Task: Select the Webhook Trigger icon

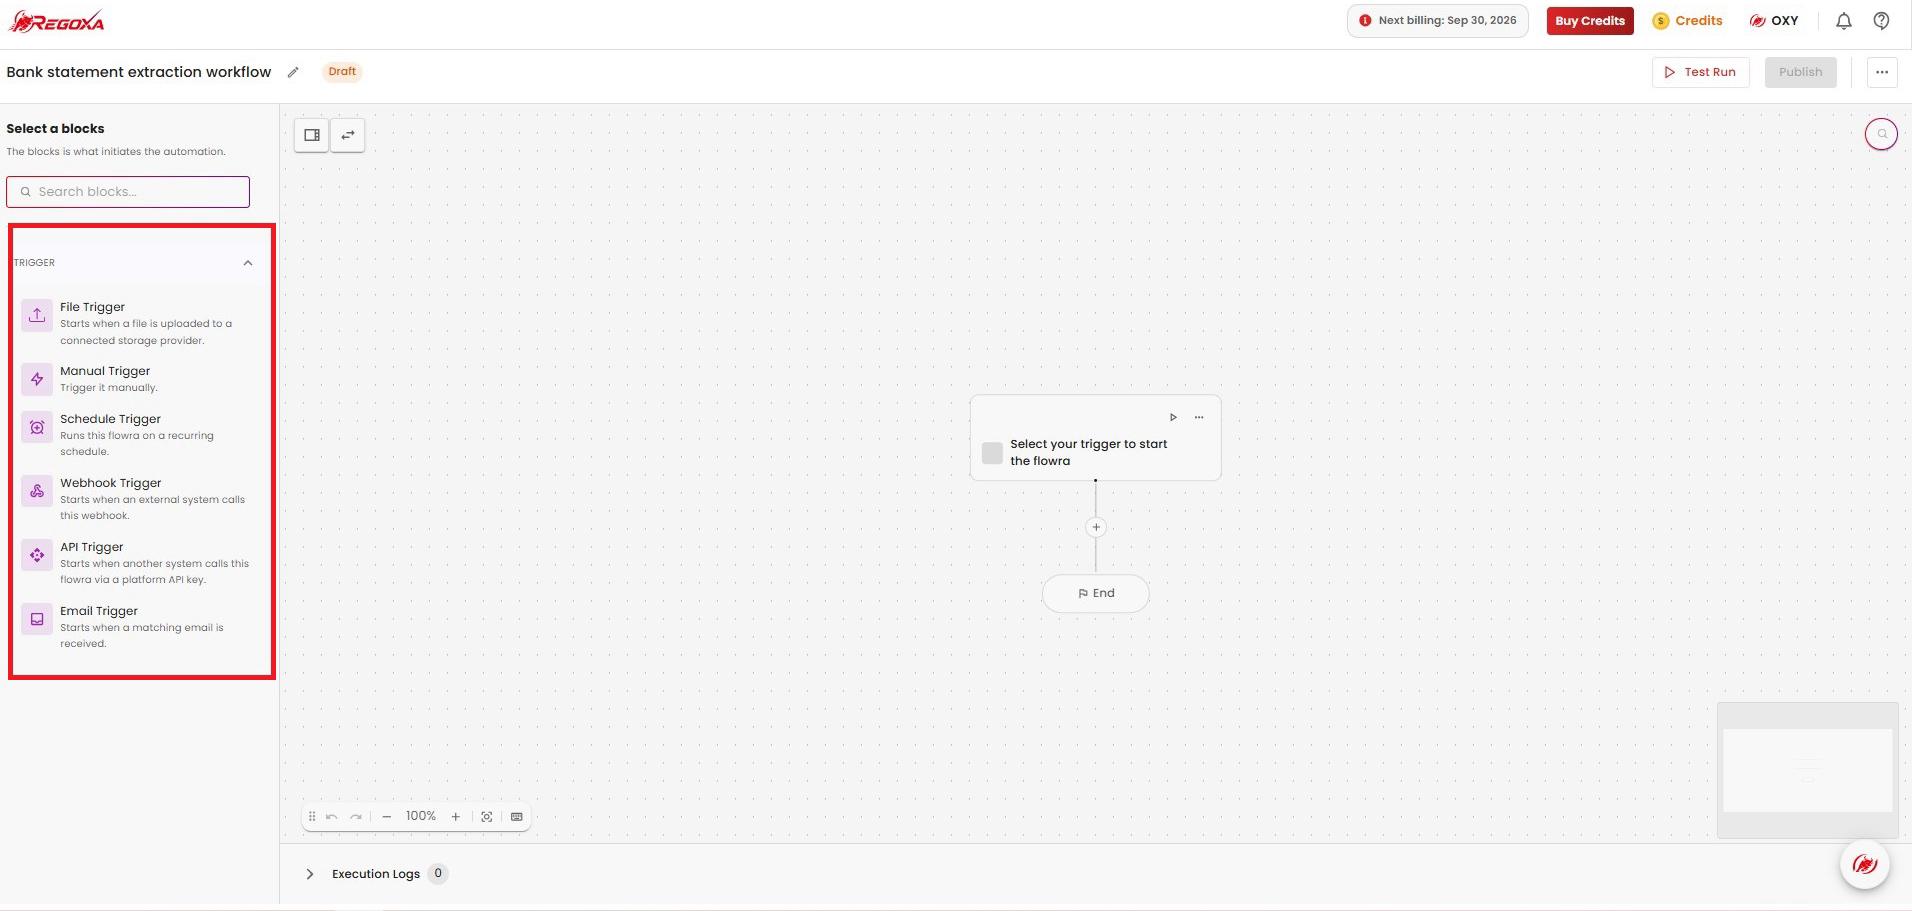Action: click(37, 491)
